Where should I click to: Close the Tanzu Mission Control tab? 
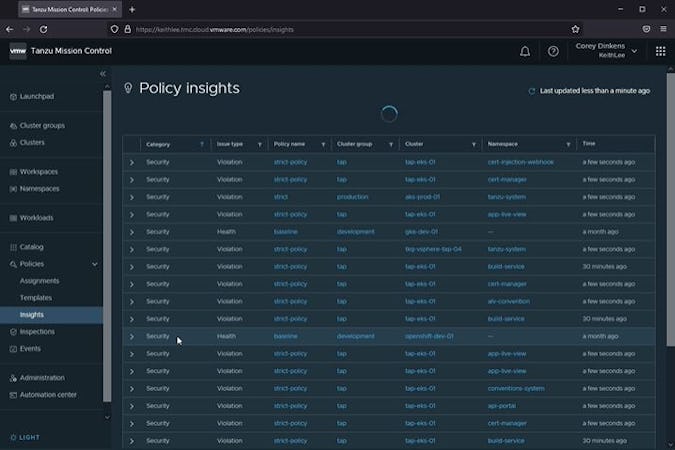pyautogui.click(x=115, y=9)
